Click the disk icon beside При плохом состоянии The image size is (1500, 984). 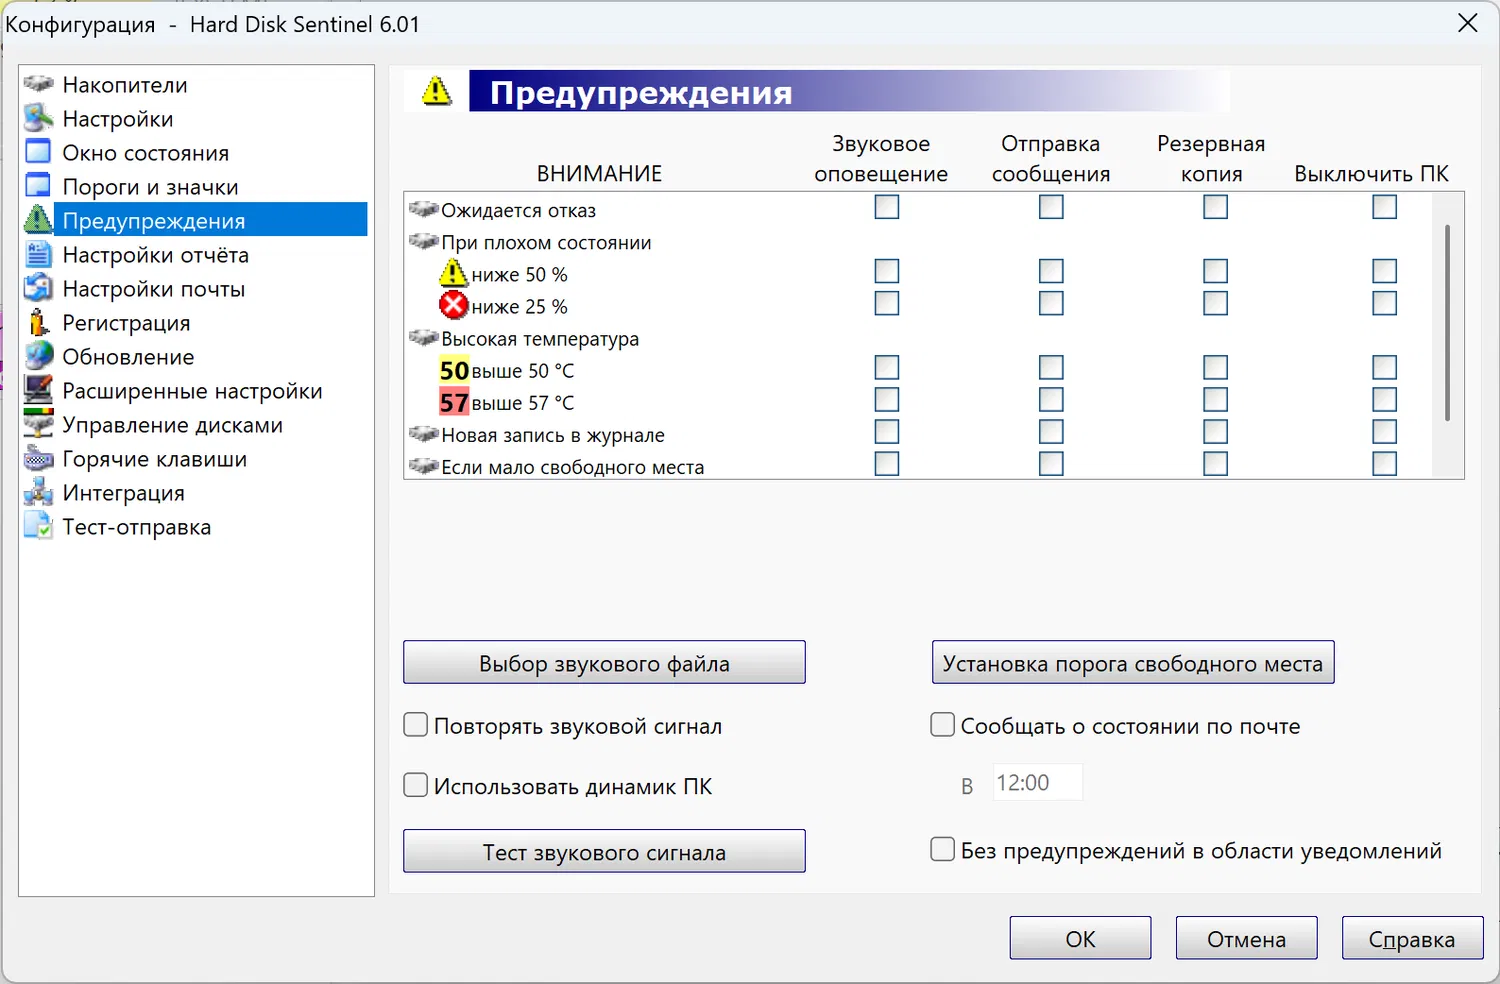pos(424,241)
